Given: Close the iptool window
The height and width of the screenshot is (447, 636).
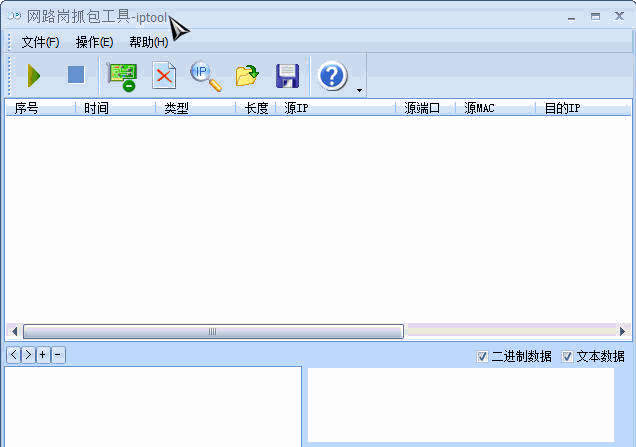Looking at the screenshot, I should [x=619, y=16].
